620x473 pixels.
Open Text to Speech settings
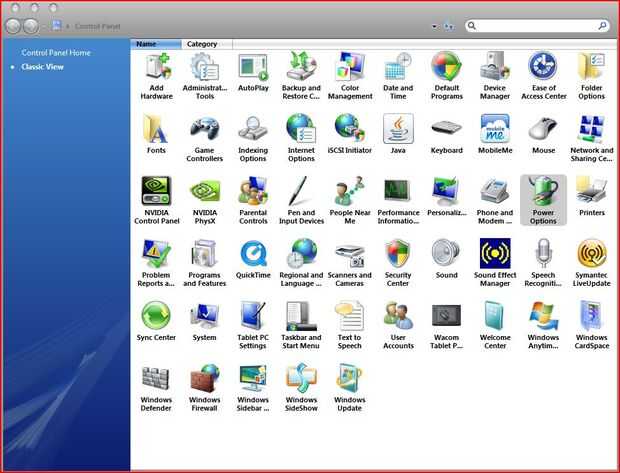pos(350,325)
